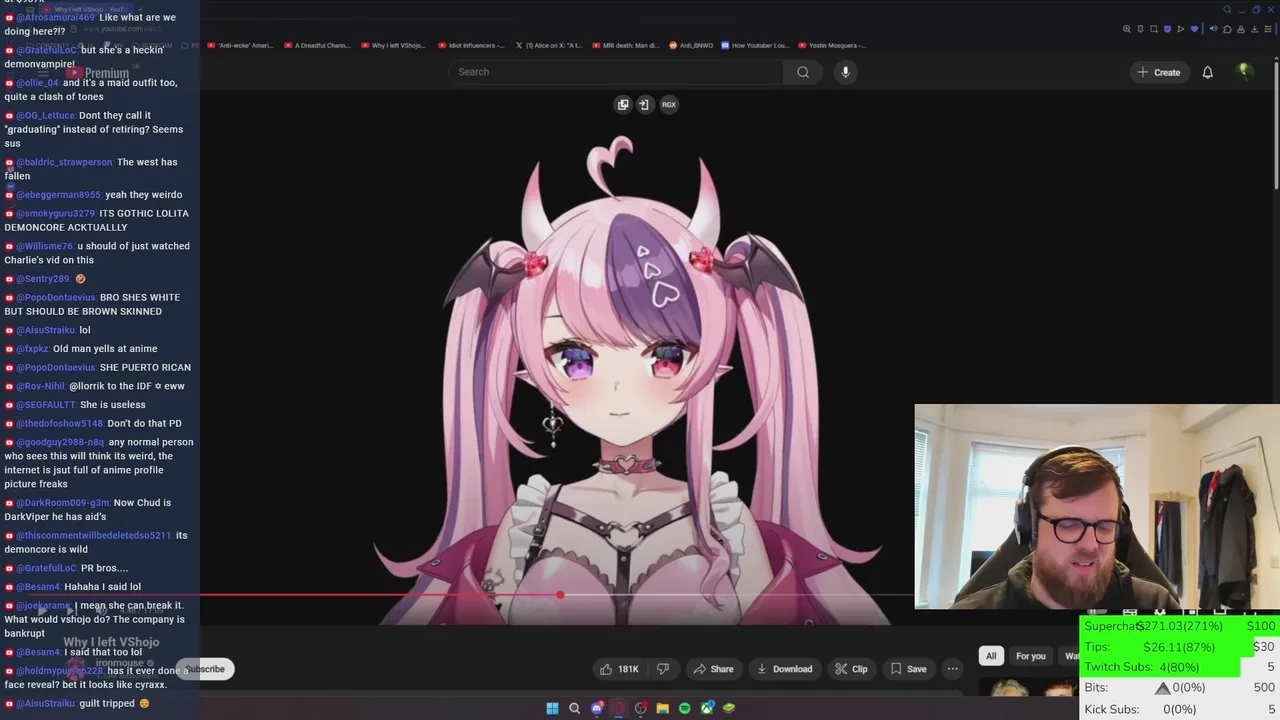The width and height of the screenshot is (1280, 720).
Task: Click the Share button under the video
Action: tap(714, 669)
